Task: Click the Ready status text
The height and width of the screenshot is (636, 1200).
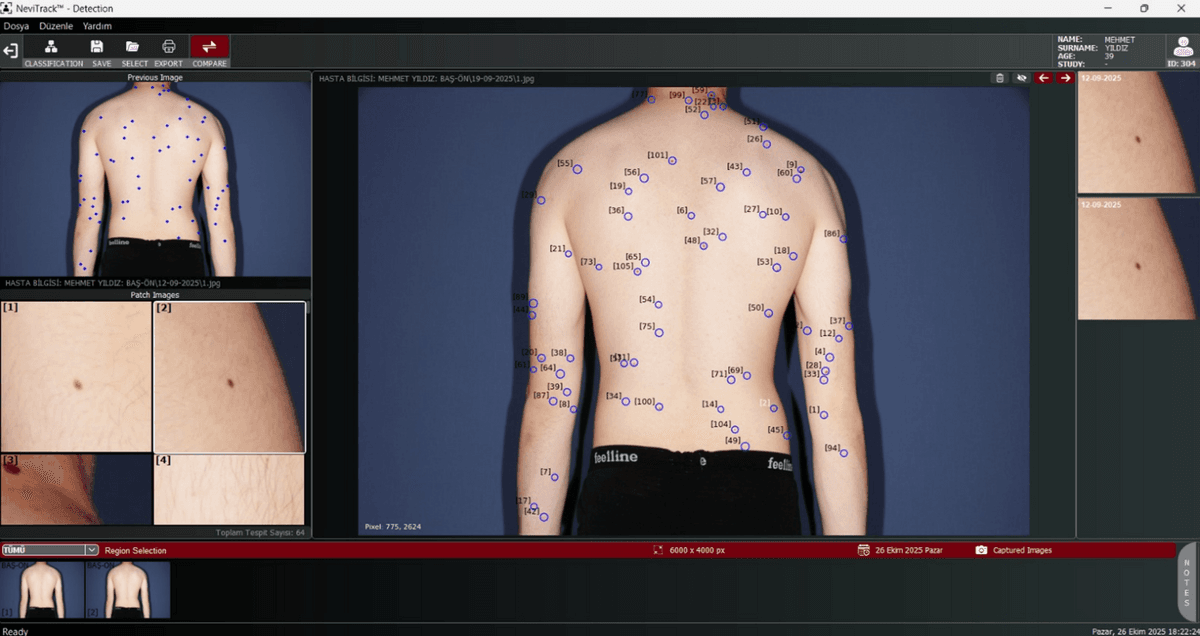Action: (15, 631)
